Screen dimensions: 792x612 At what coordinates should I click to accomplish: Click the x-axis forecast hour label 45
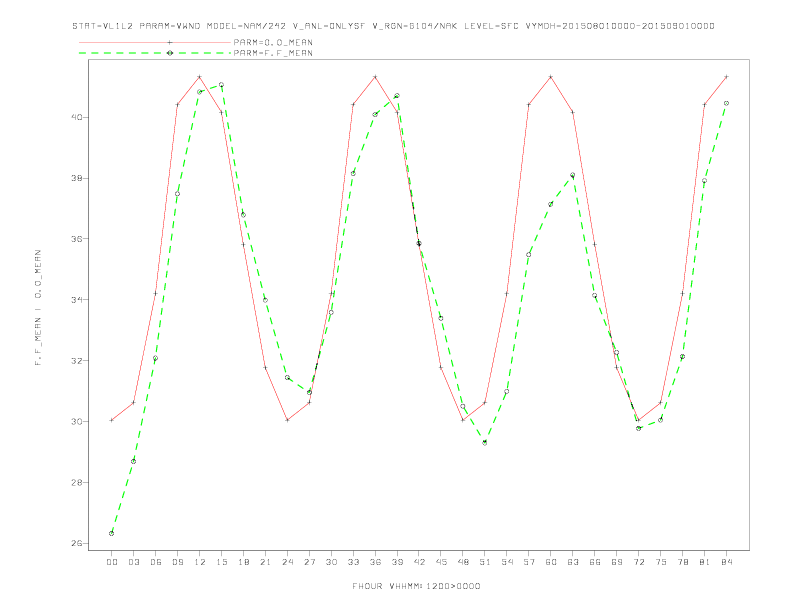click(x=441, y=562)
